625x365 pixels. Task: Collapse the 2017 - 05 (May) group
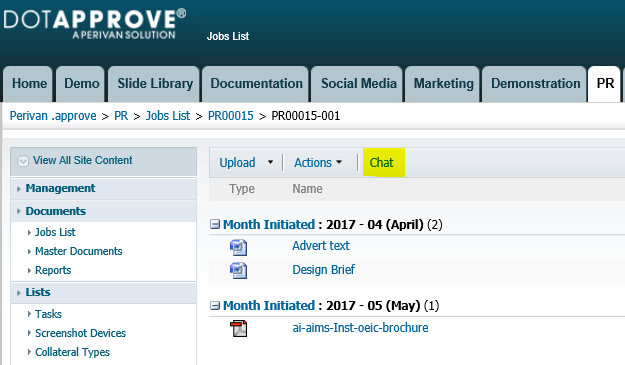coord(215,306)
